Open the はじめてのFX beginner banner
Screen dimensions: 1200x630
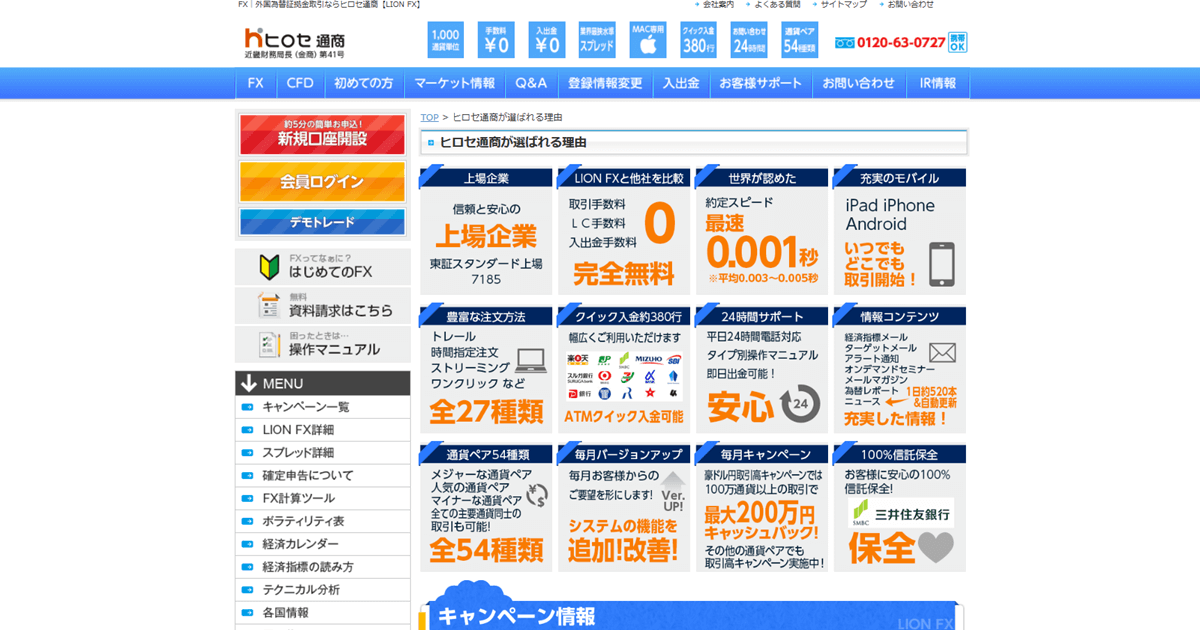coord(323,267)
